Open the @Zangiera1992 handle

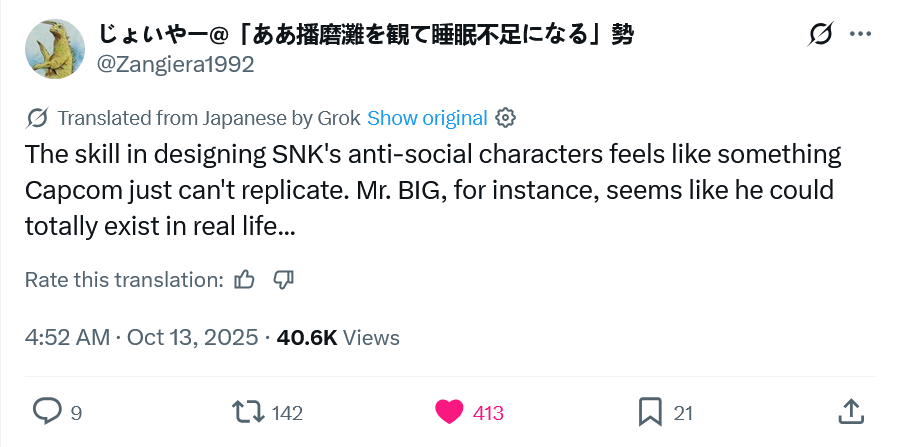pos(176,65)
